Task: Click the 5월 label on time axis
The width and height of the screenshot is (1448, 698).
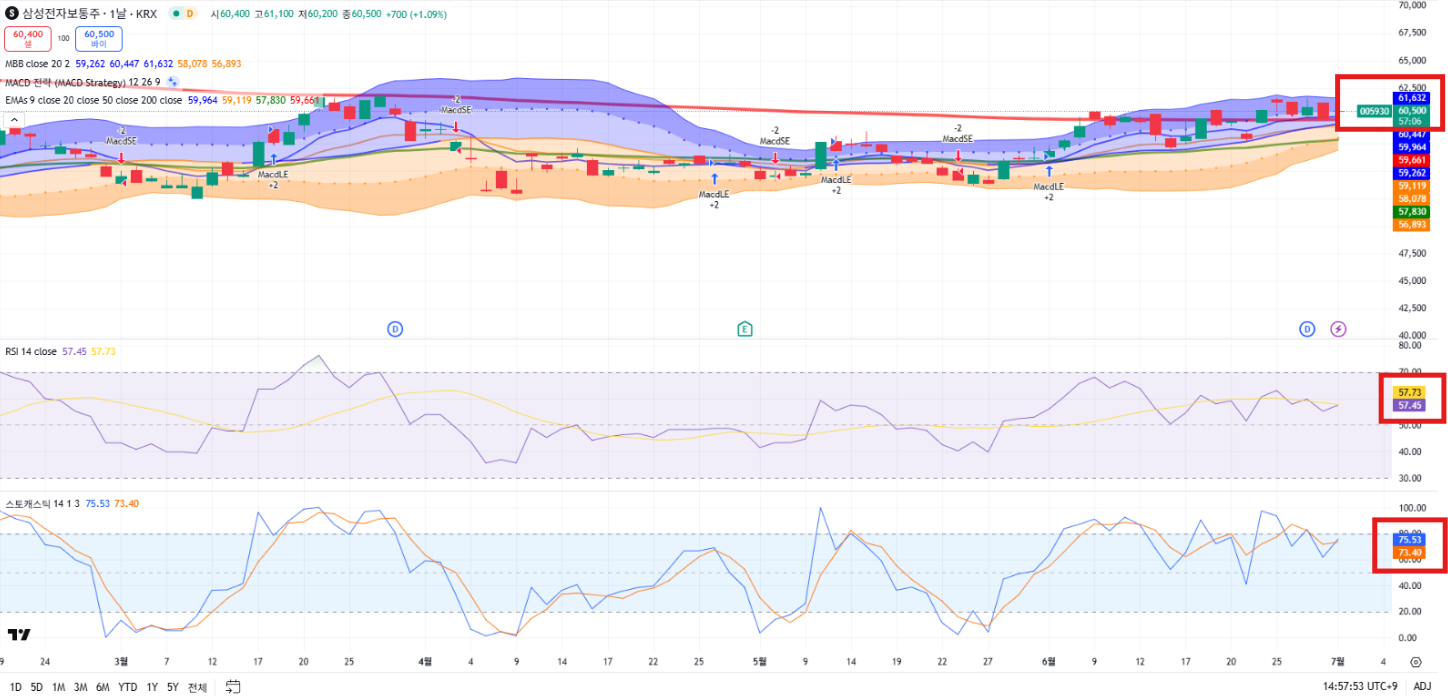Action: pos(759,661)
